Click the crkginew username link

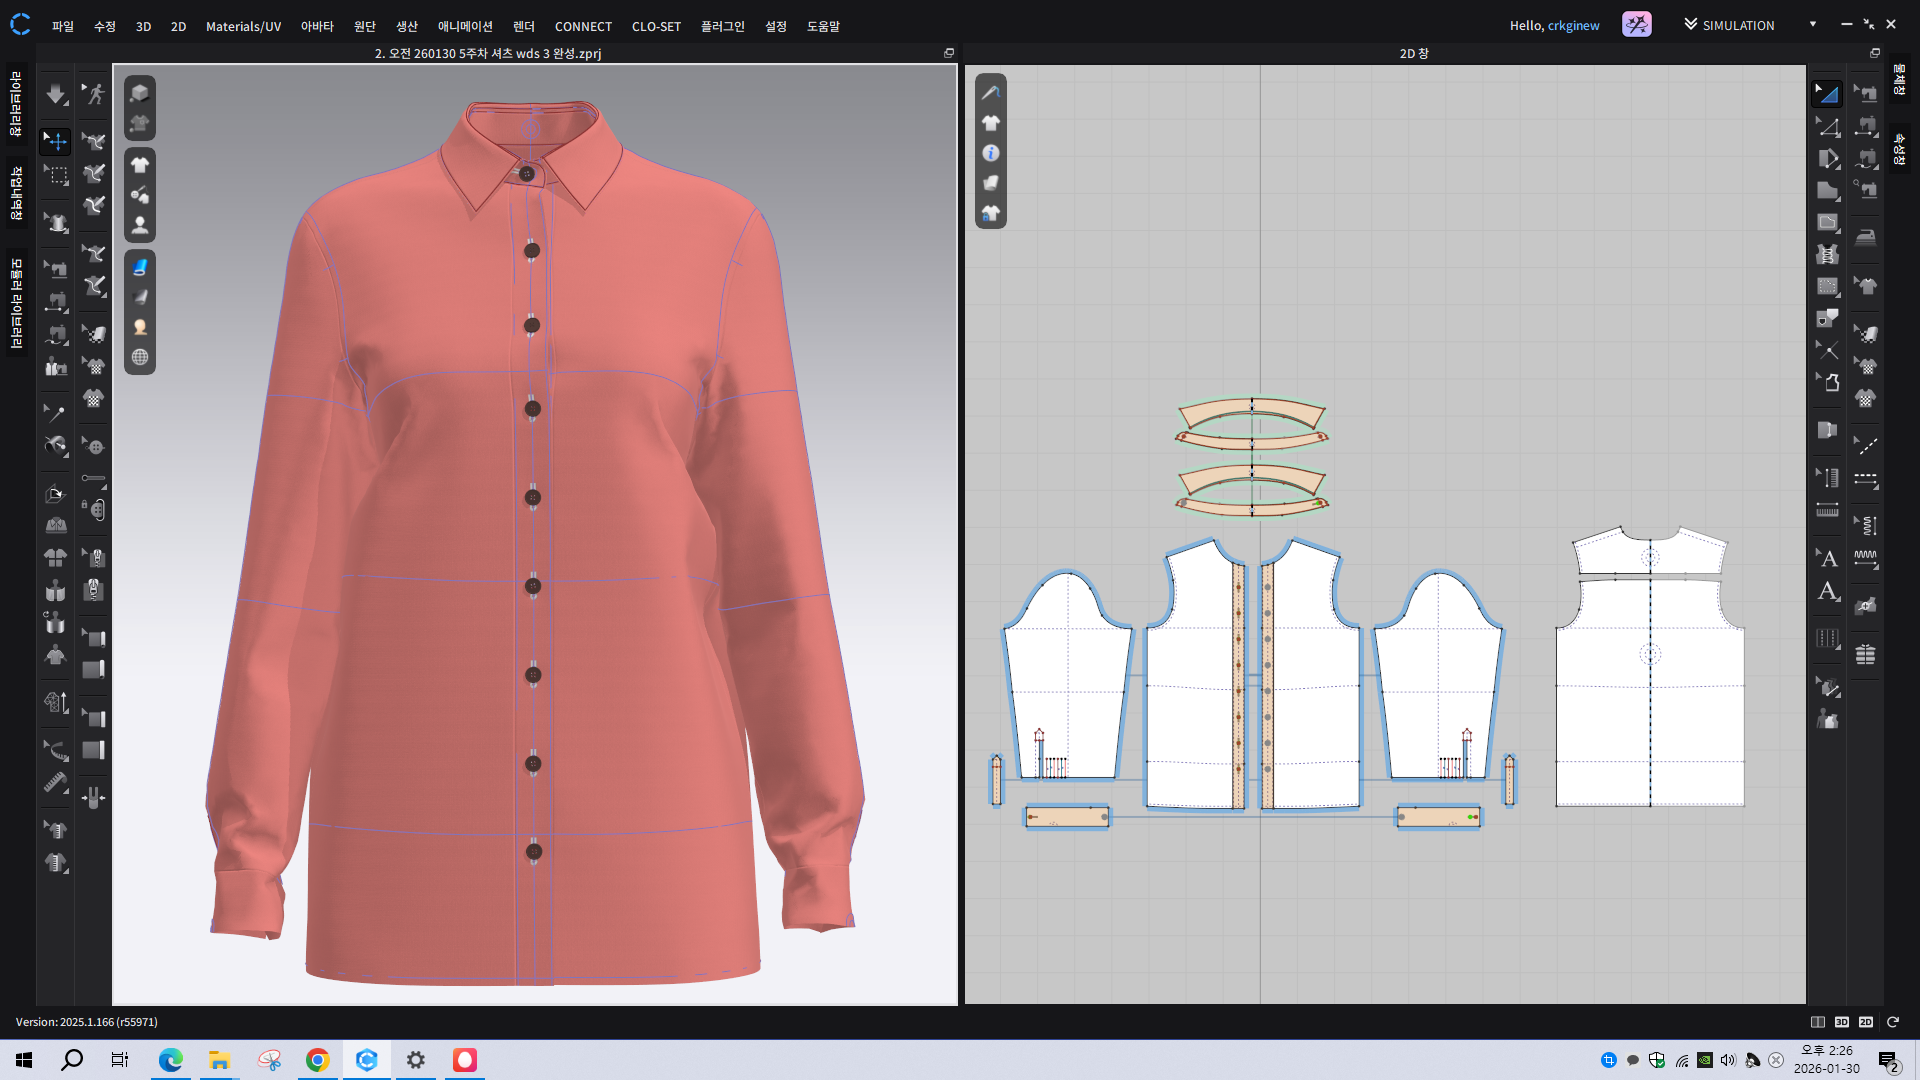coord(1573,25)
